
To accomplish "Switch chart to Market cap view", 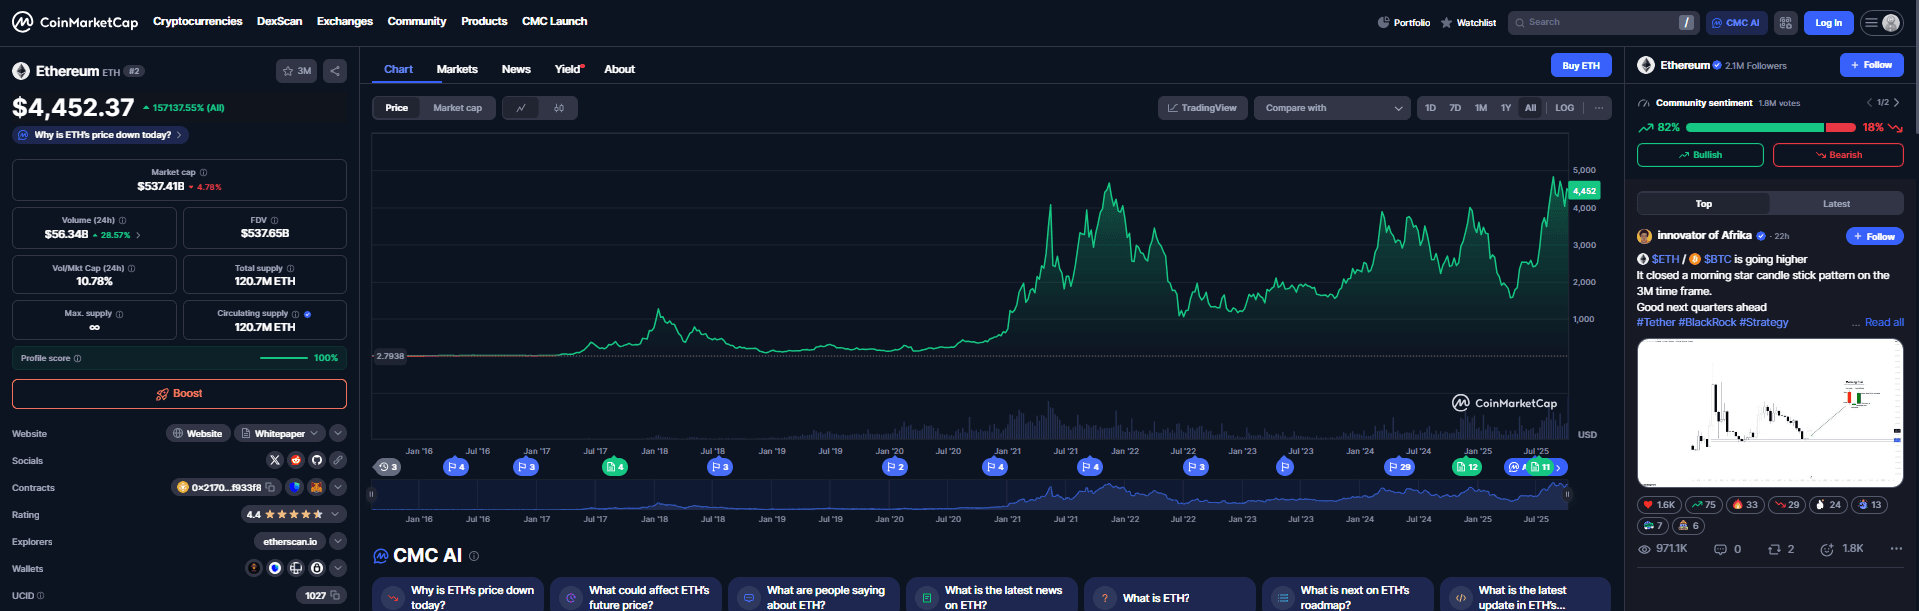I will 457,108.
